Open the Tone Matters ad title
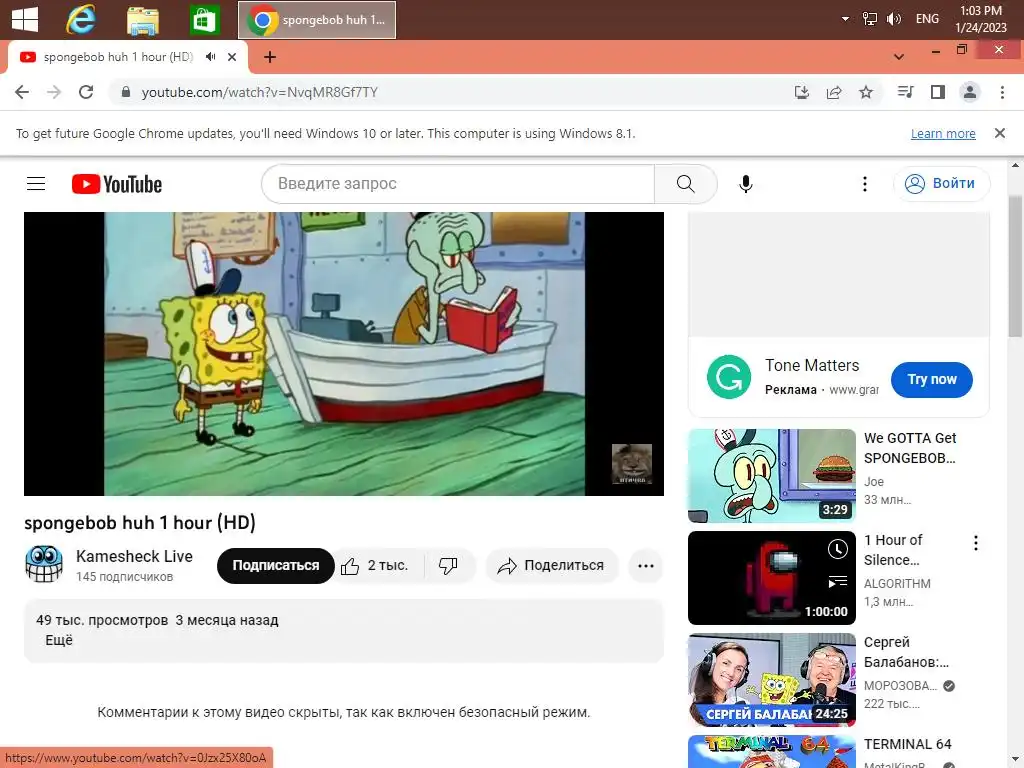Screen dimensions: 1024x768 tap(812, 365)
